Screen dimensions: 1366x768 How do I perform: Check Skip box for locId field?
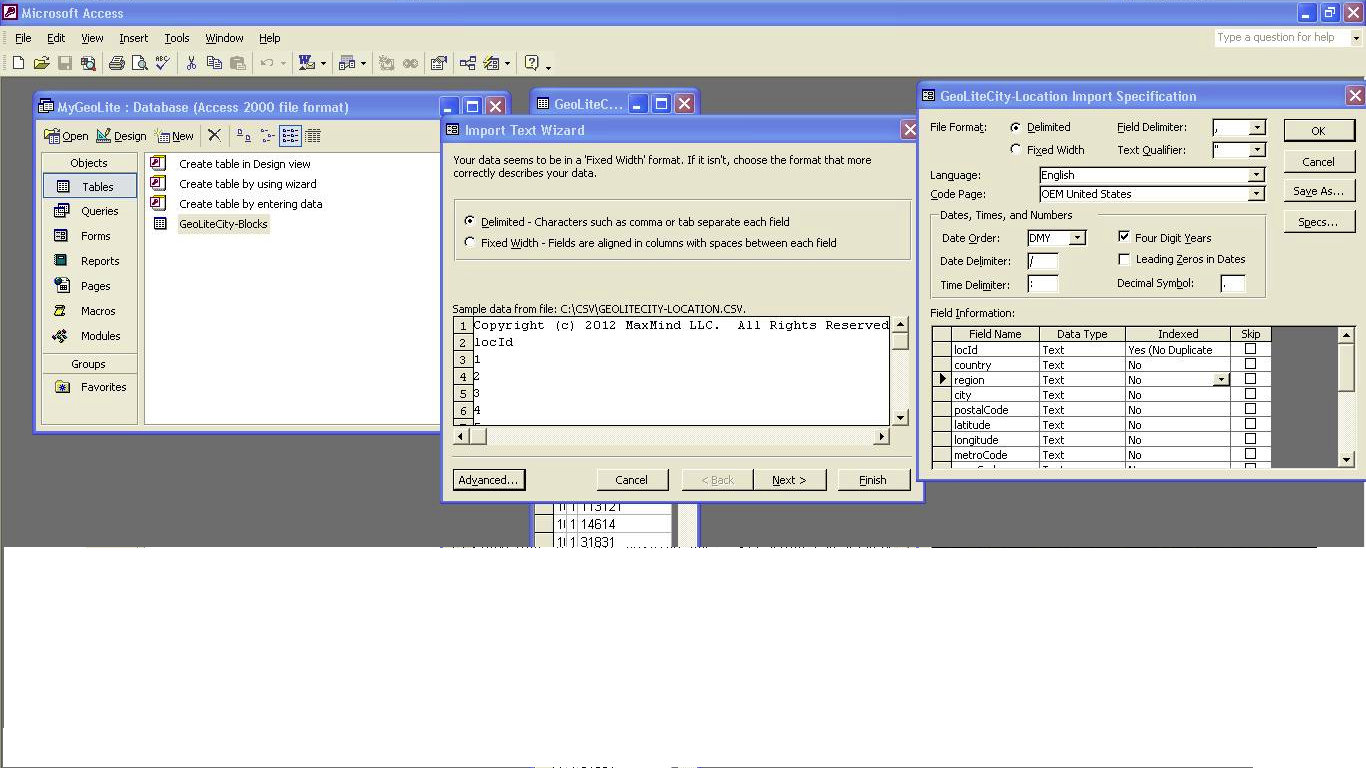click(x=1250, y=349)
